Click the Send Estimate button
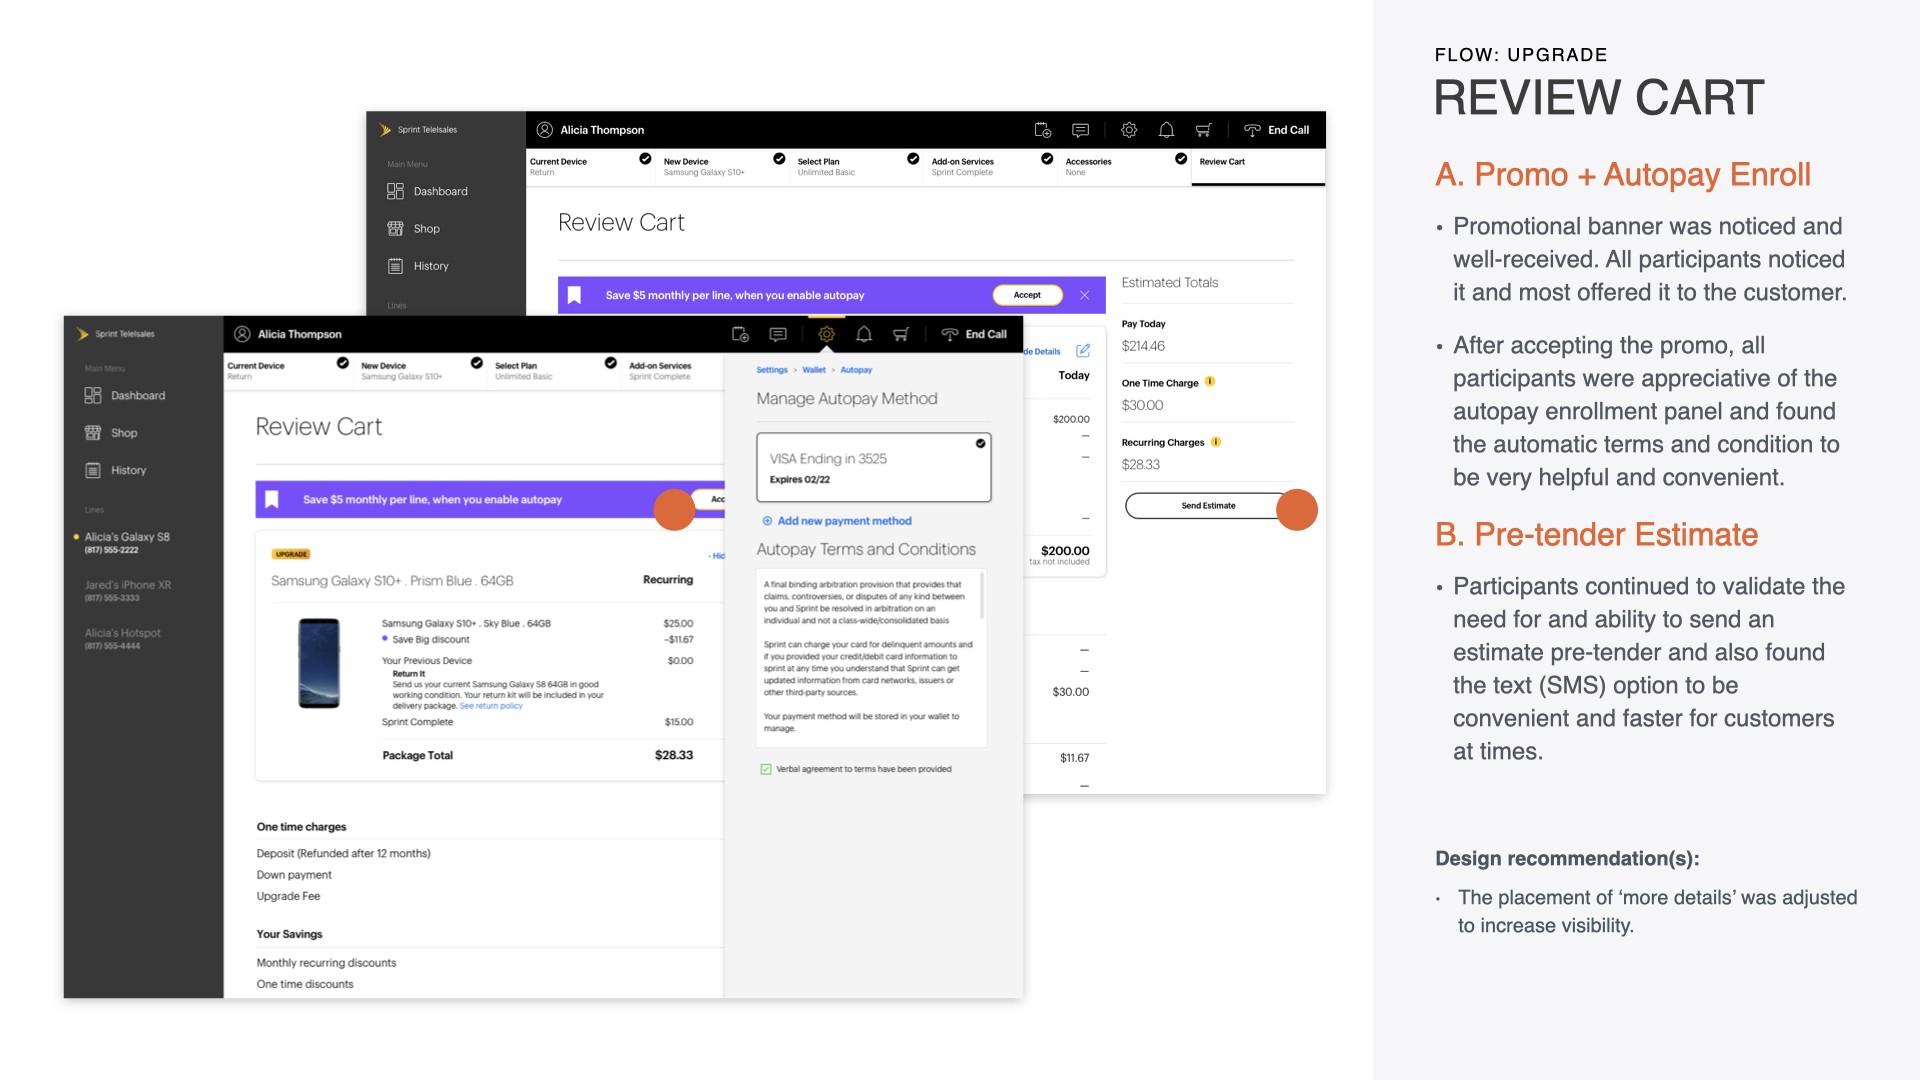 pos(1208,506)
